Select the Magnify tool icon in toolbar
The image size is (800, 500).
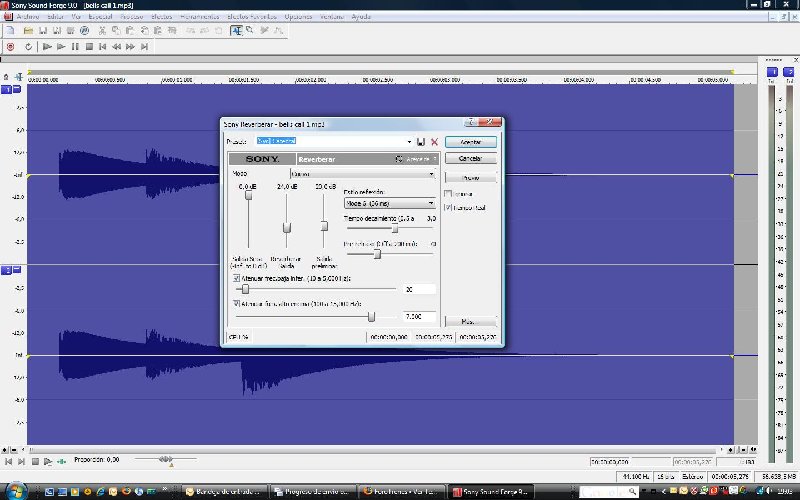[x=250, y=31]
